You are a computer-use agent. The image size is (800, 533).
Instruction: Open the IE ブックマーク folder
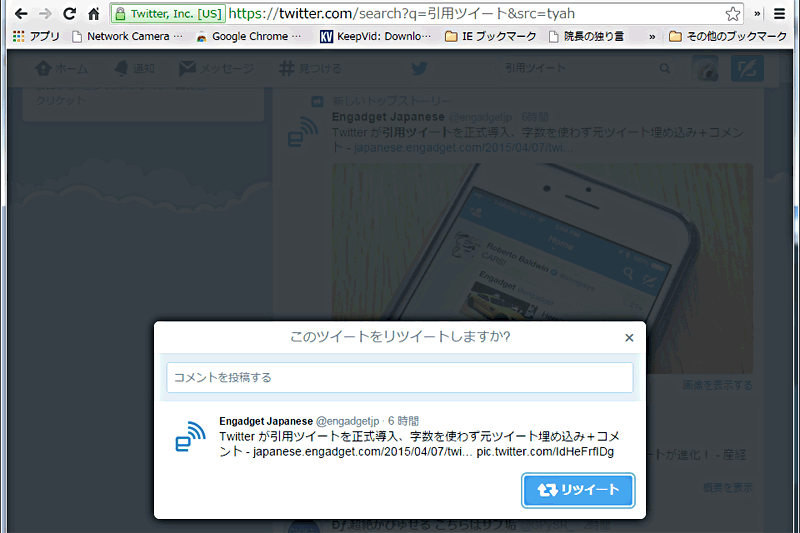click(x=491, y=36)
